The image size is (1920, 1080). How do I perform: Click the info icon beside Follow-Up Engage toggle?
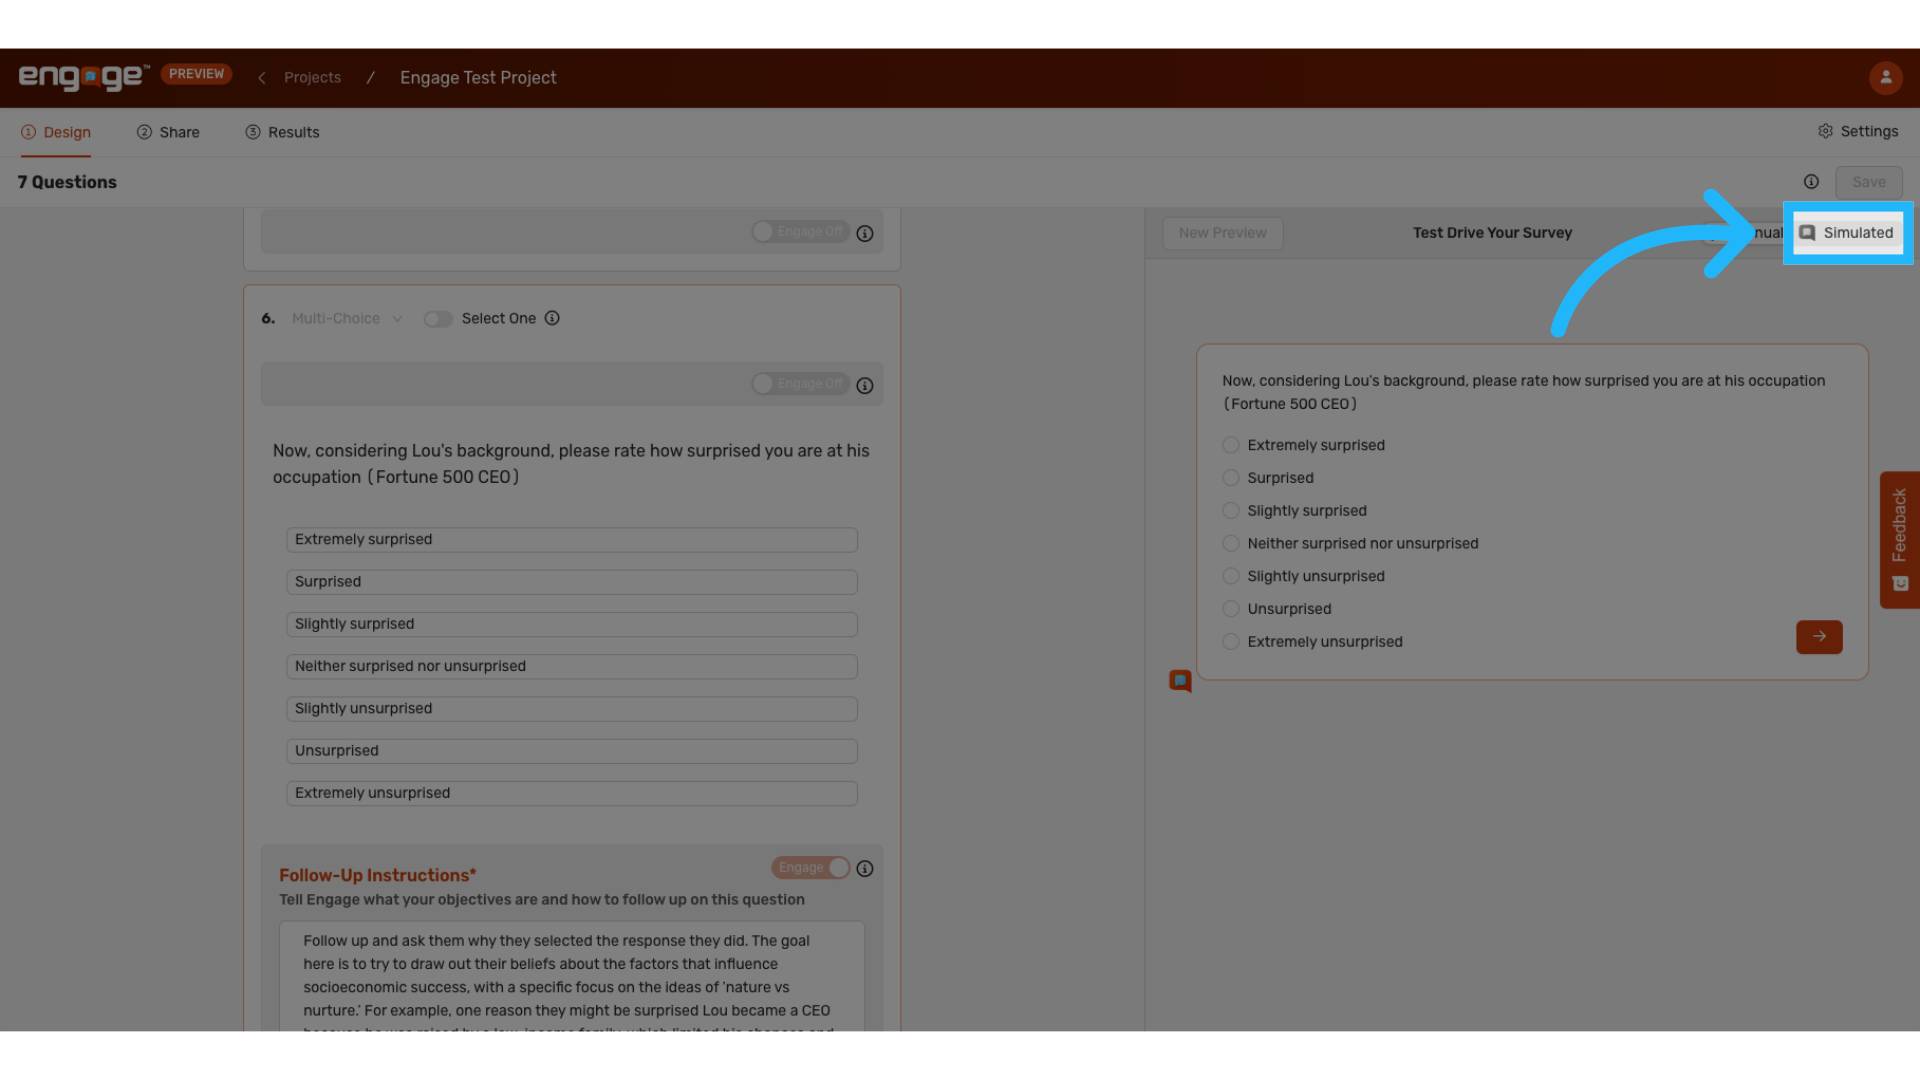pos(865,869)
